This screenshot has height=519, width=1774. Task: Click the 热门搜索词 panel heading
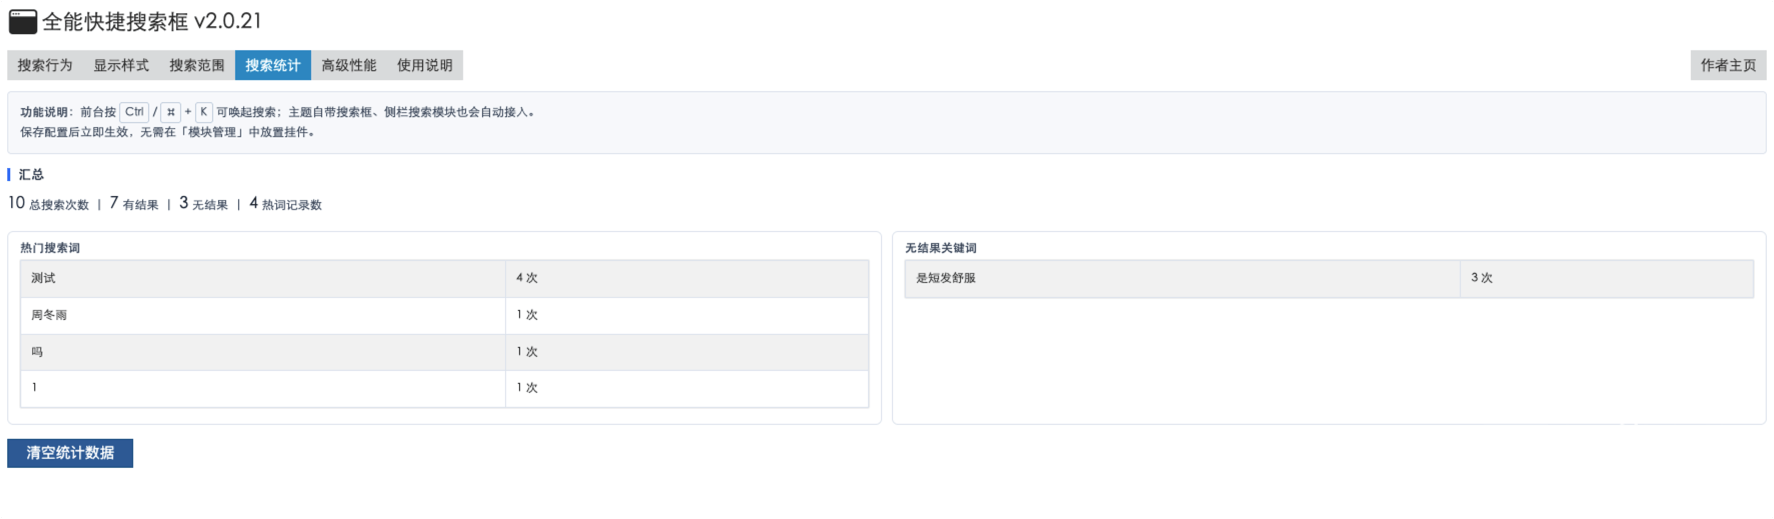tap(50, 248)
